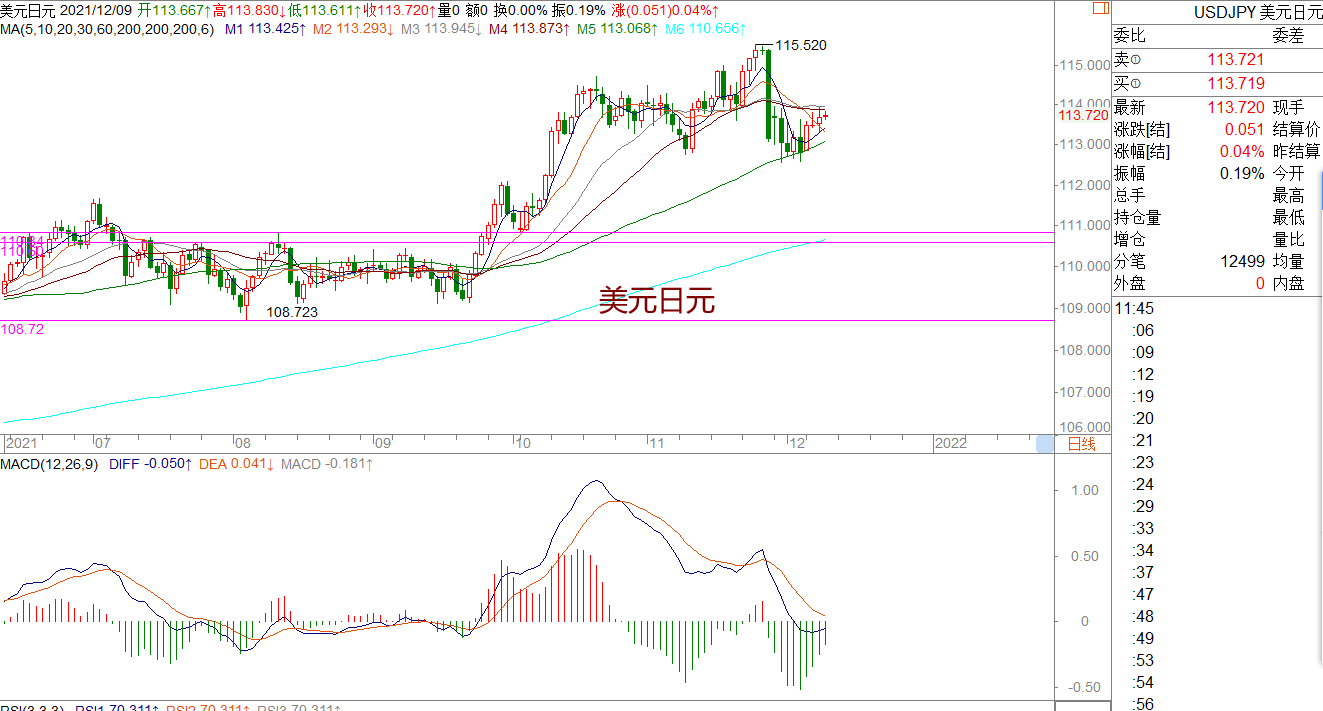Click the 低113.611 low value in header
1323x711 pixels.
point(324,10)
